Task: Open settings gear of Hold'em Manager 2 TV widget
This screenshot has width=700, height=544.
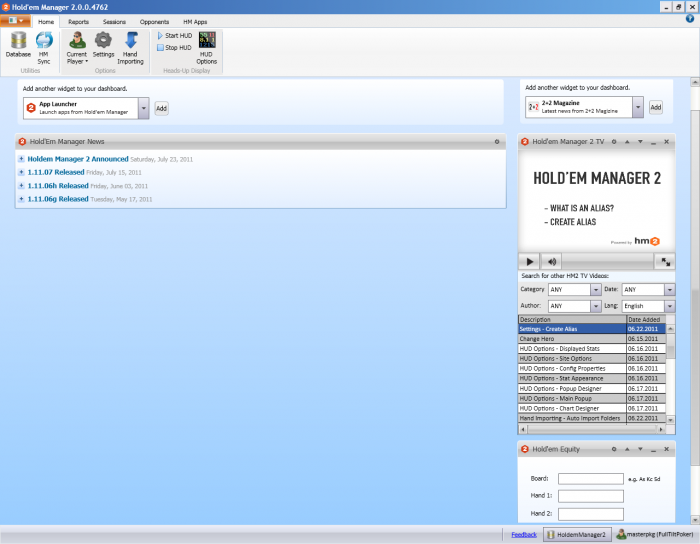Action: click(x=614, y=141)
